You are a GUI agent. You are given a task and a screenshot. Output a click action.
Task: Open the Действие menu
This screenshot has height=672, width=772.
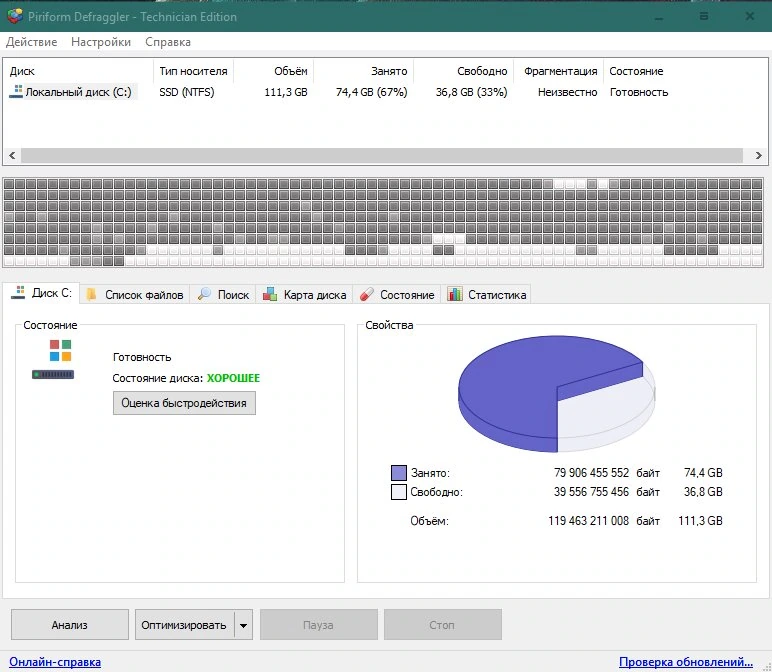(32, 42)
